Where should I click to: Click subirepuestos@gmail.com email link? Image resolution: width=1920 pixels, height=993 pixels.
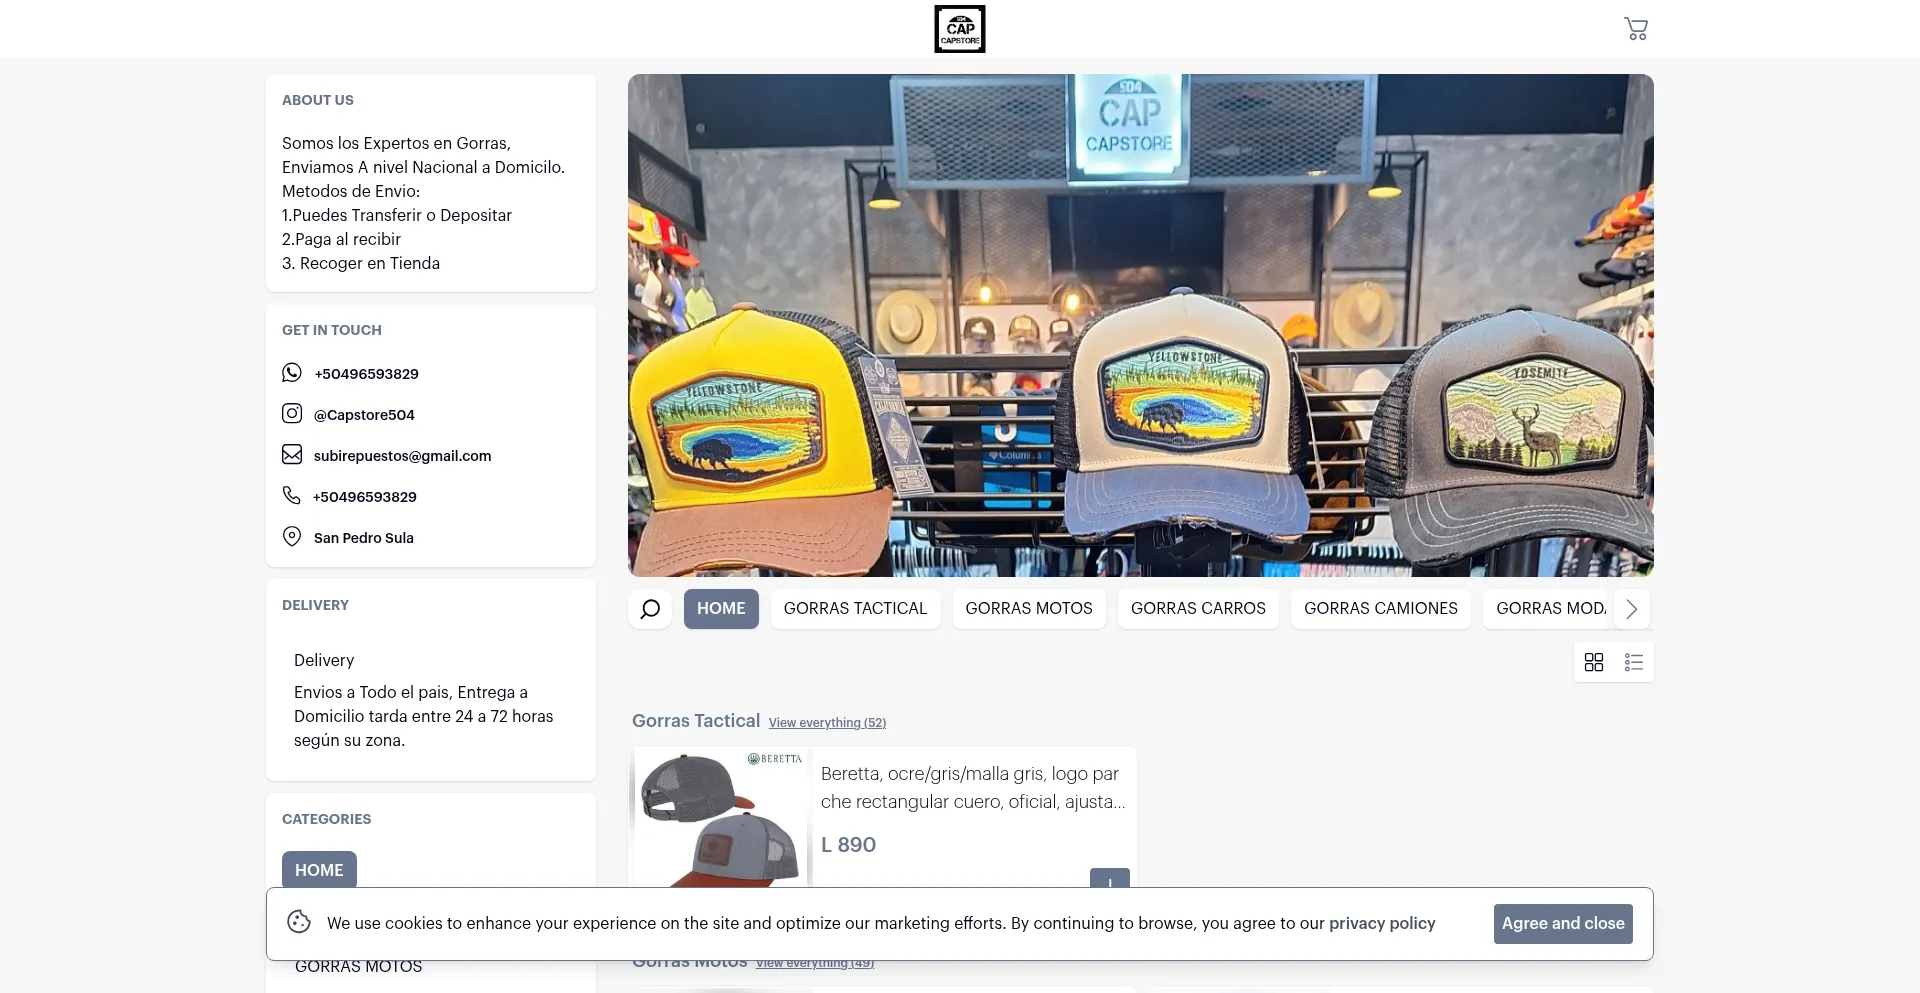402,456
